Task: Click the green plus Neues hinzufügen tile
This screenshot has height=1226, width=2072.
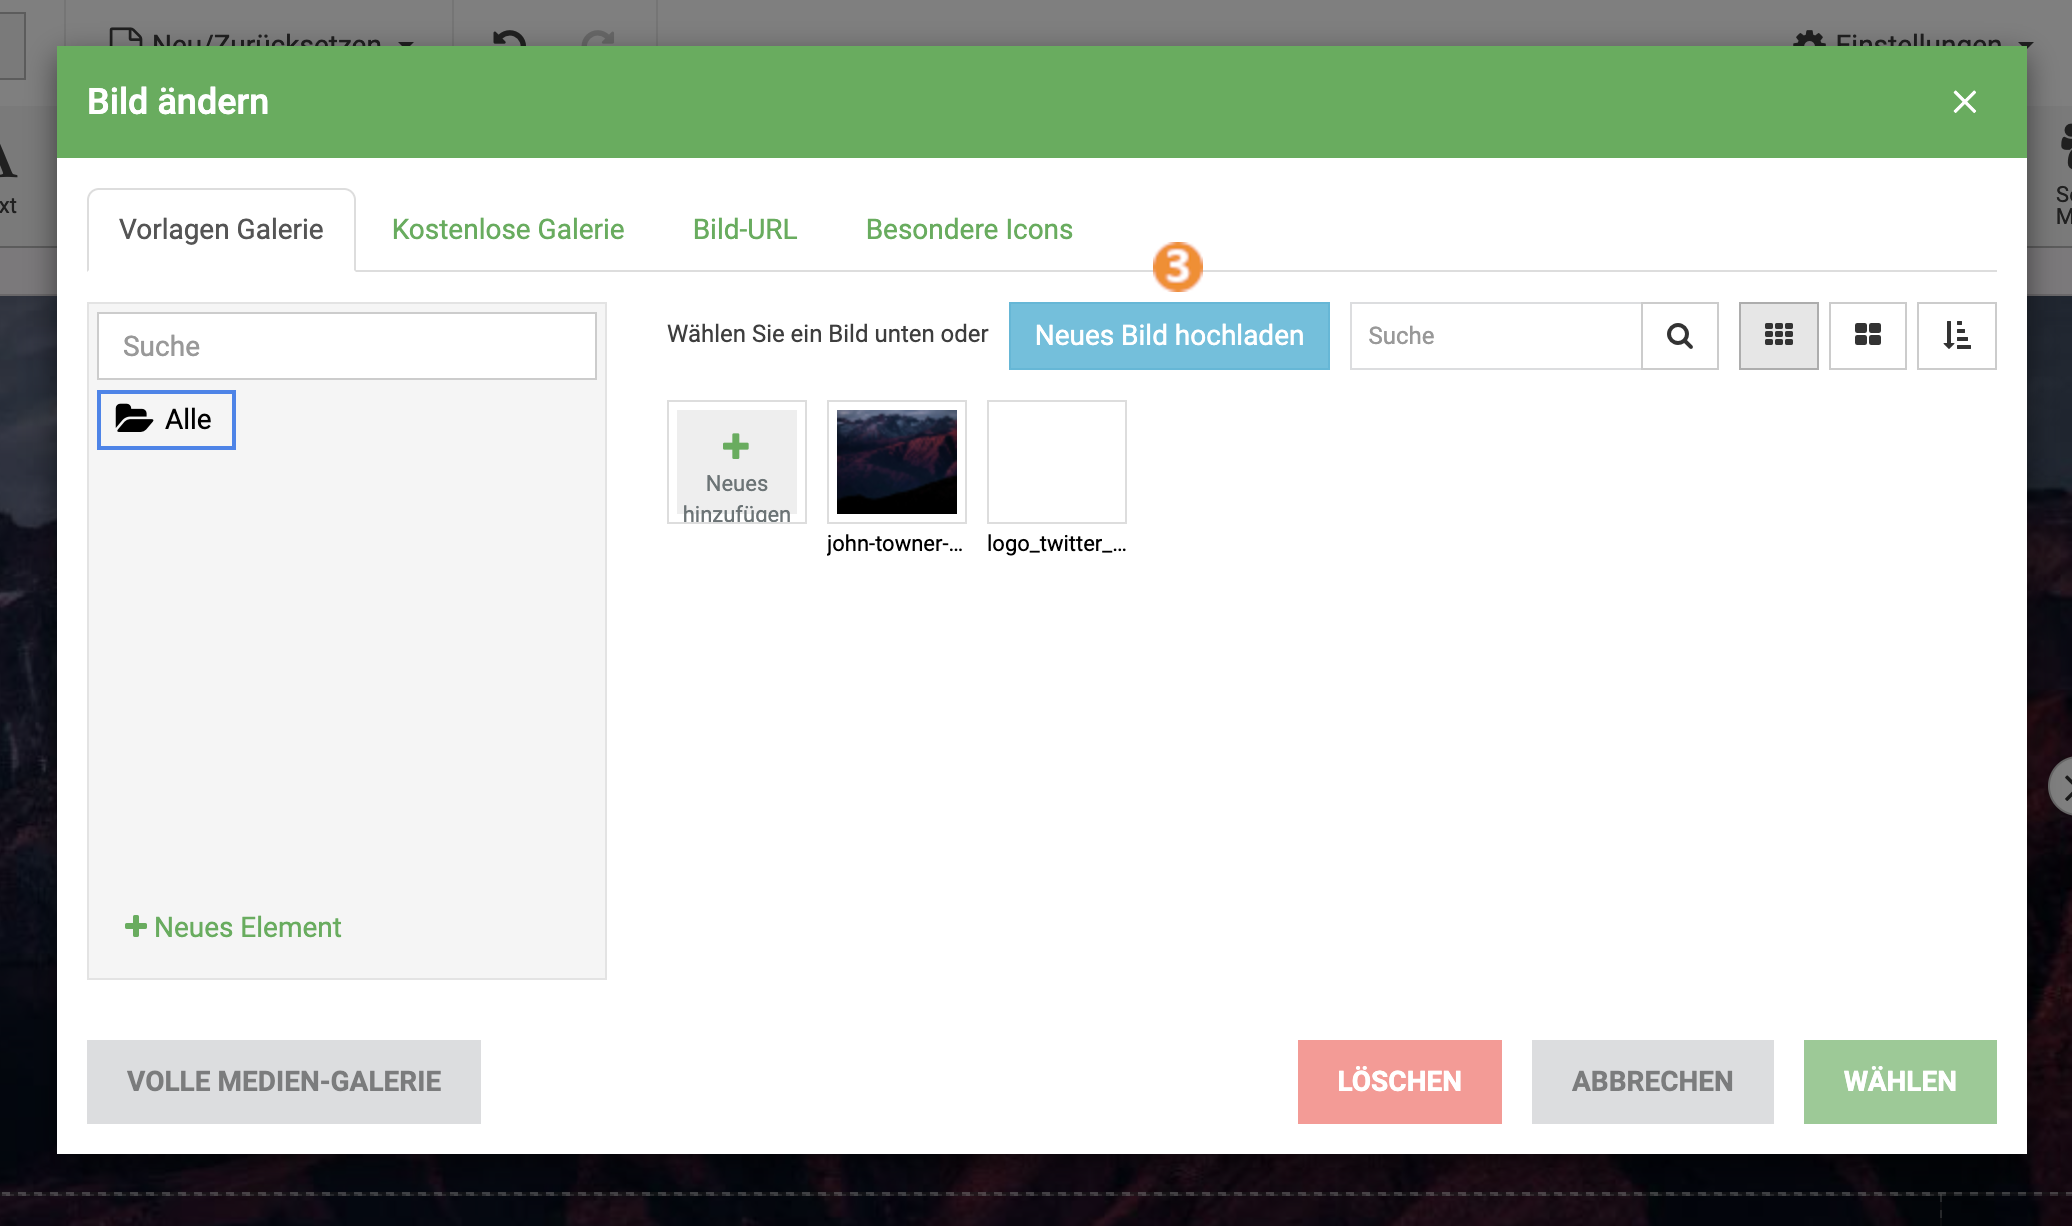Action: pyautogui.click(x=737, y=462)
